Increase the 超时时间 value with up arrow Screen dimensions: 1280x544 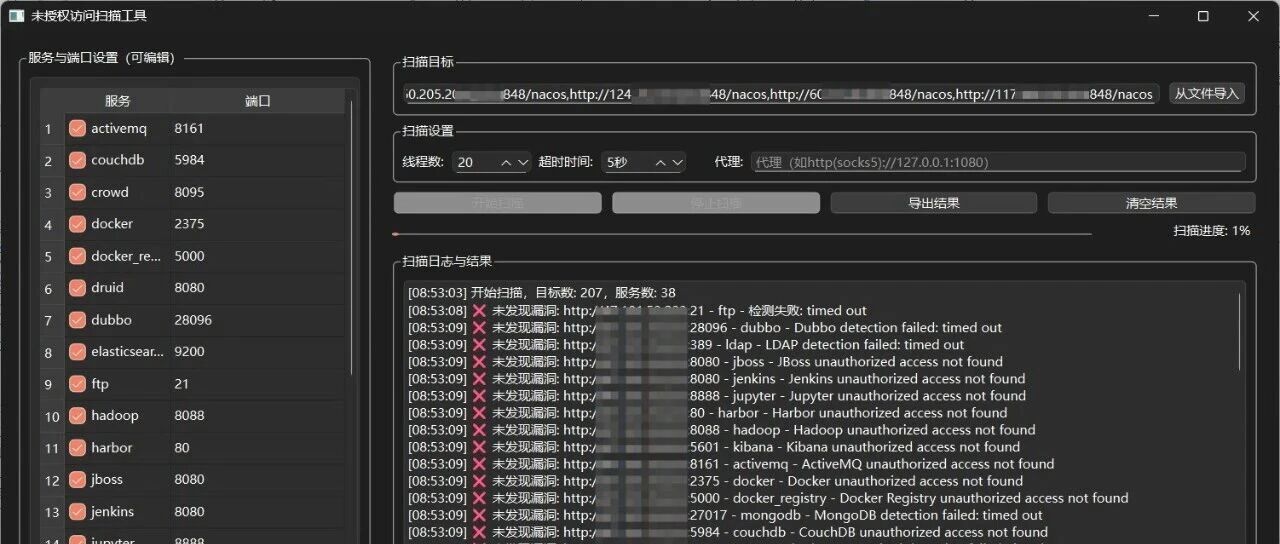[662, 162]
